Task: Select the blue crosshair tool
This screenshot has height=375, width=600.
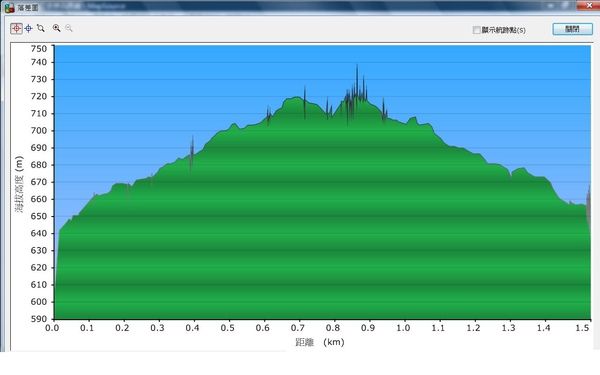Action: click(x=29, y=28)
